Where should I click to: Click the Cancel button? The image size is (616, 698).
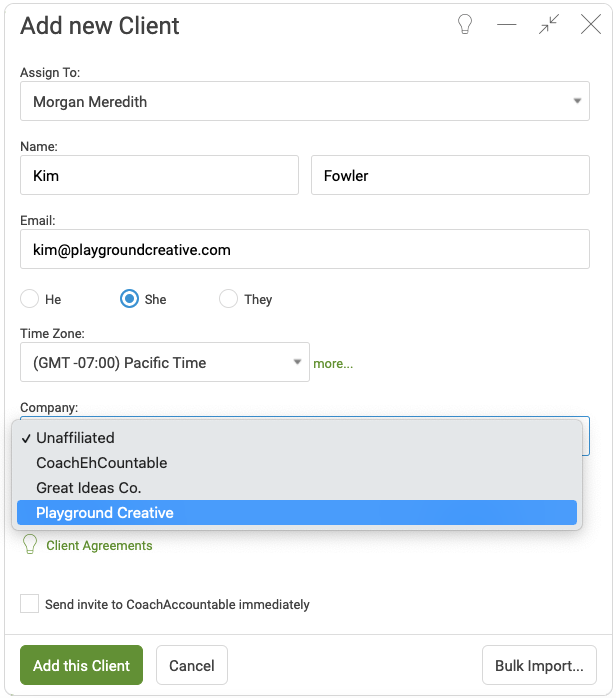point(192,665)
